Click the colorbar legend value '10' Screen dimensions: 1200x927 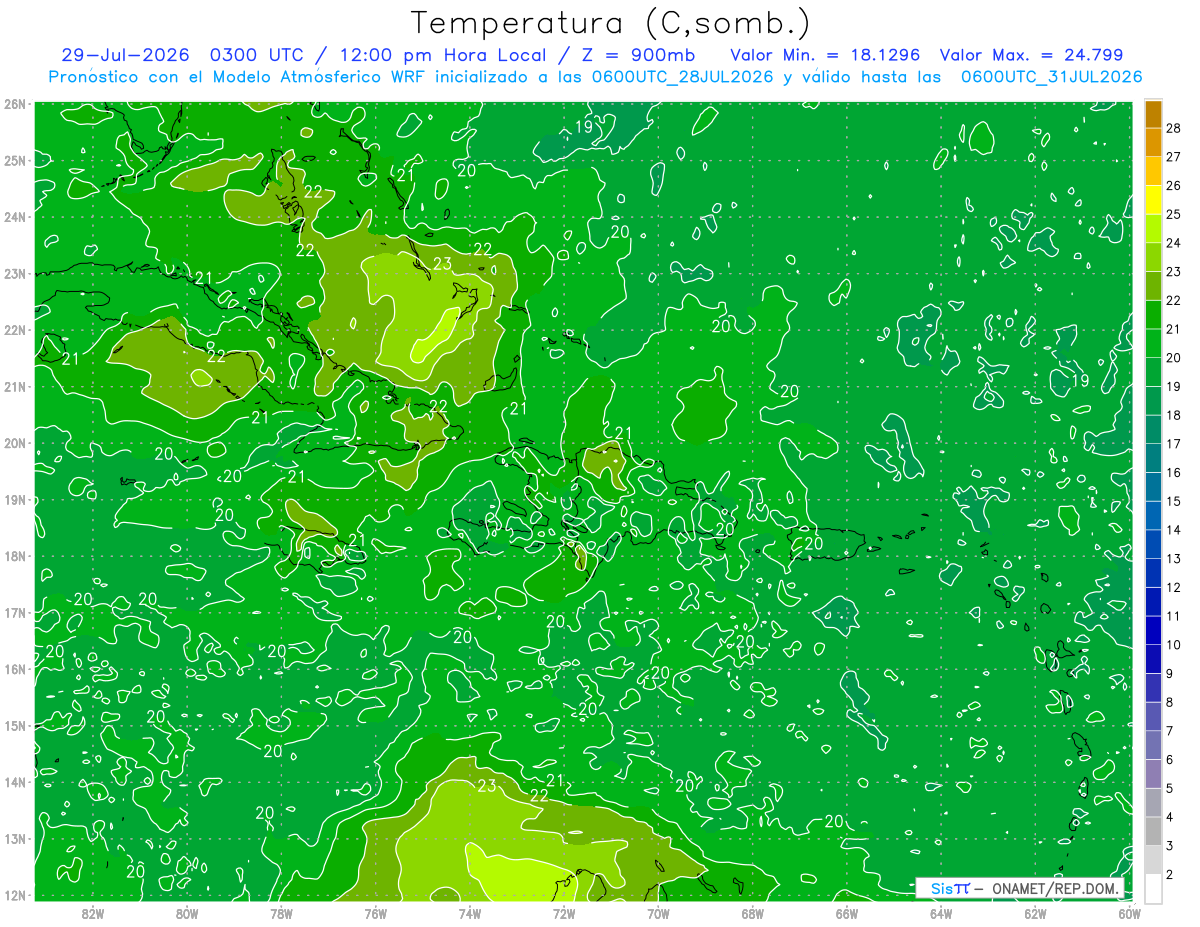[x=1174, y=645]
